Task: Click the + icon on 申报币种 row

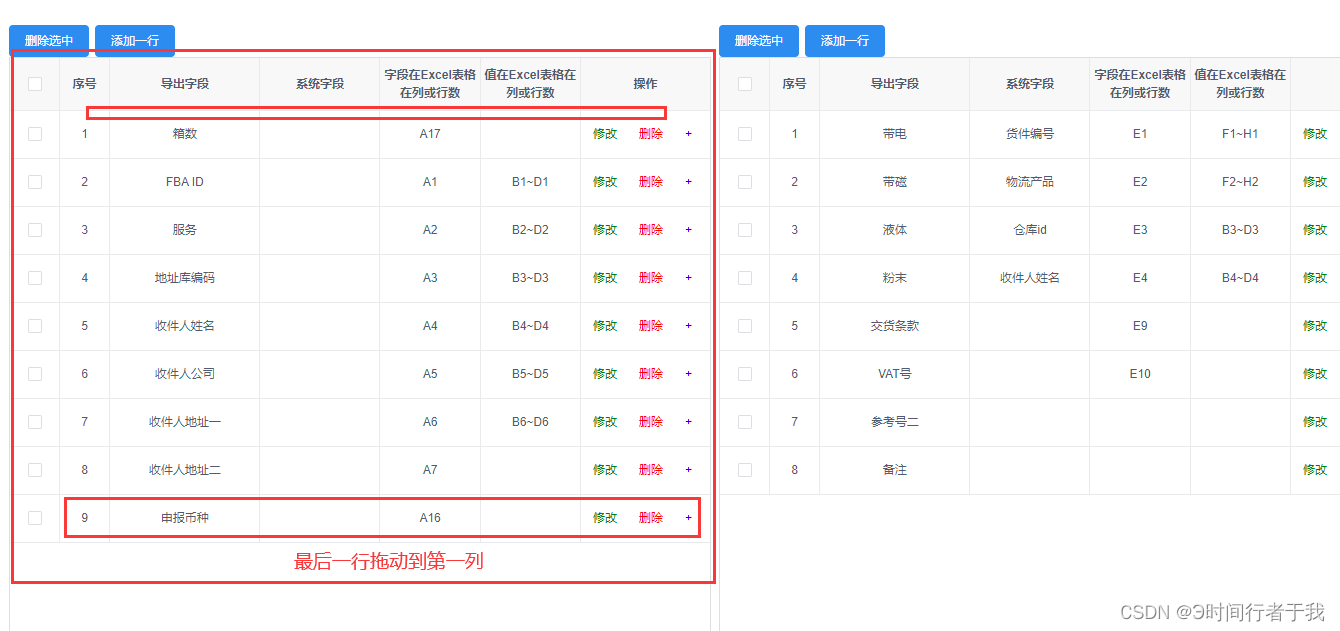Action: 688,517
